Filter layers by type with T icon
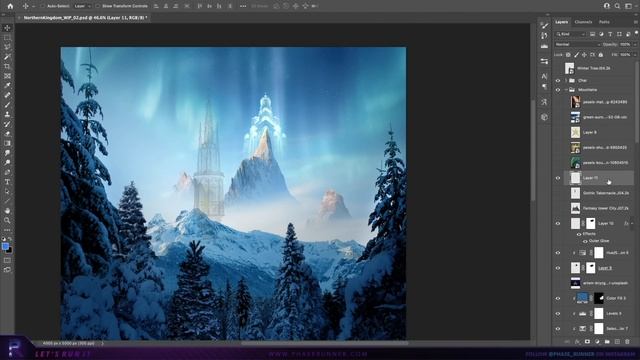This screenshot has height=360, width=640. [610, 34]
